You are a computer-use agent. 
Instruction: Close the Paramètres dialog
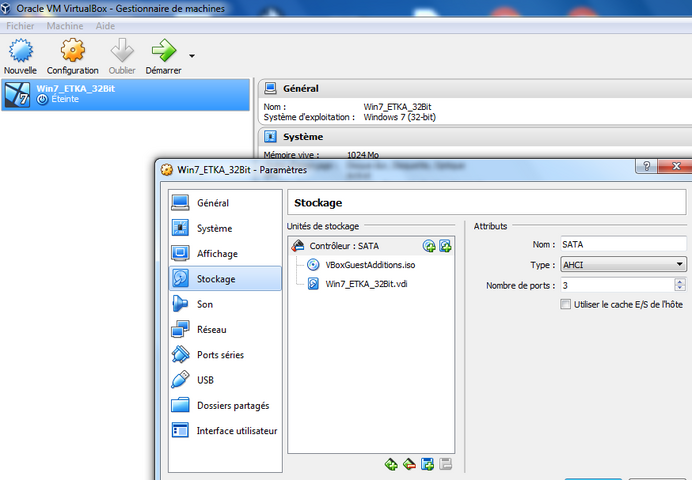coord(675,166)
